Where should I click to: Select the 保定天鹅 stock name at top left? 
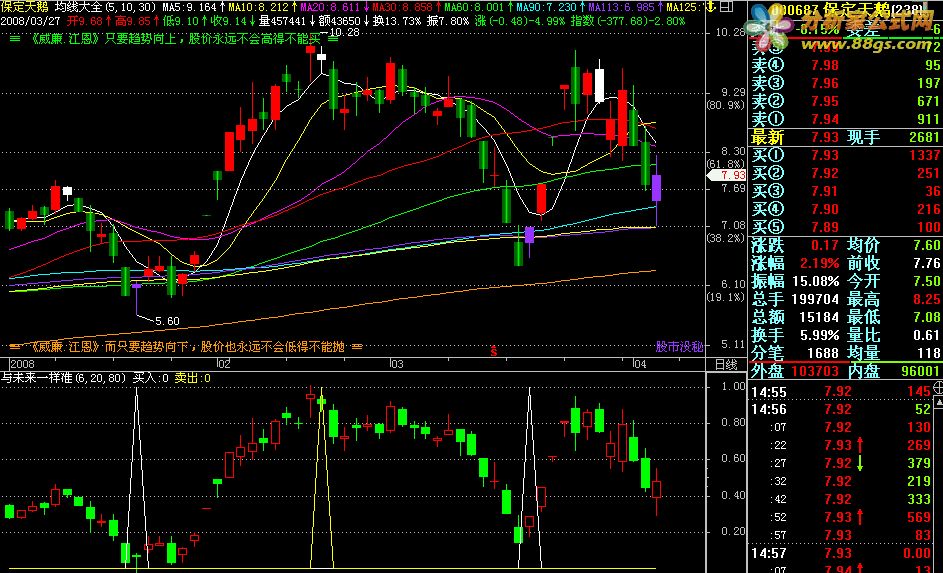click(25, 7)
